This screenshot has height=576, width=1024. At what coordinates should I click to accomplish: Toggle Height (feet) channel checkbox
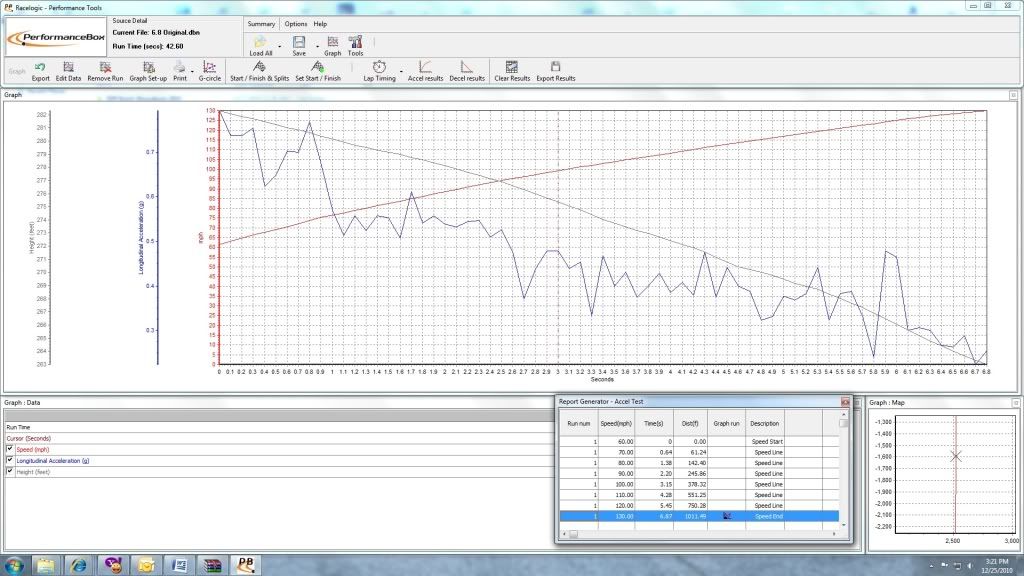(10, 471)
